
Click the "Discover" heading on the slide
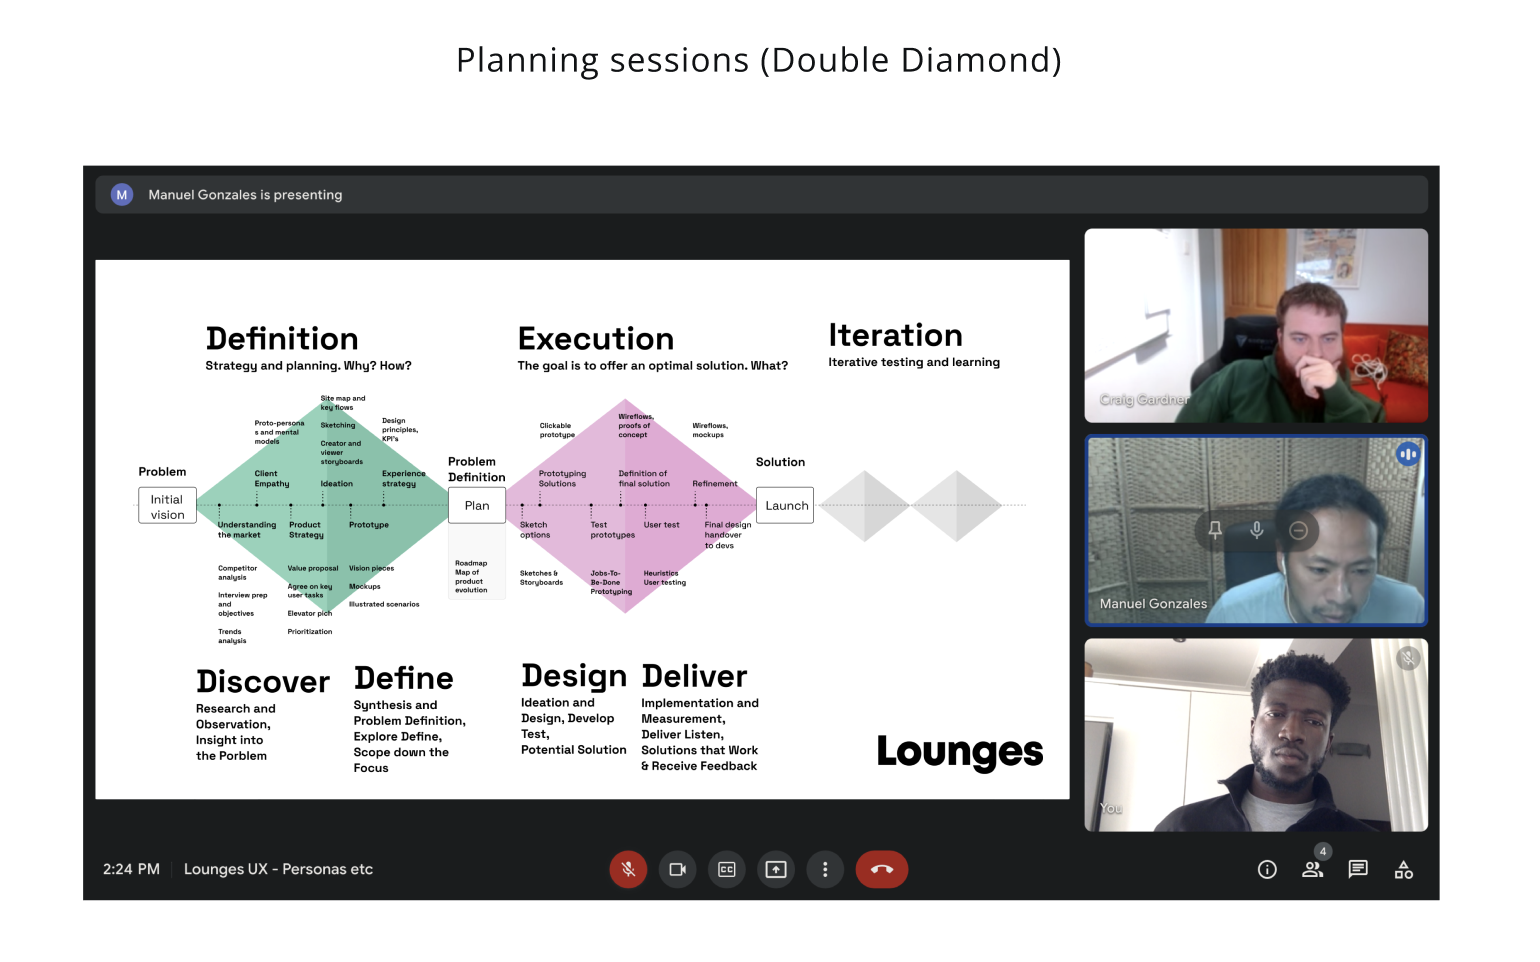click(263, 682)
